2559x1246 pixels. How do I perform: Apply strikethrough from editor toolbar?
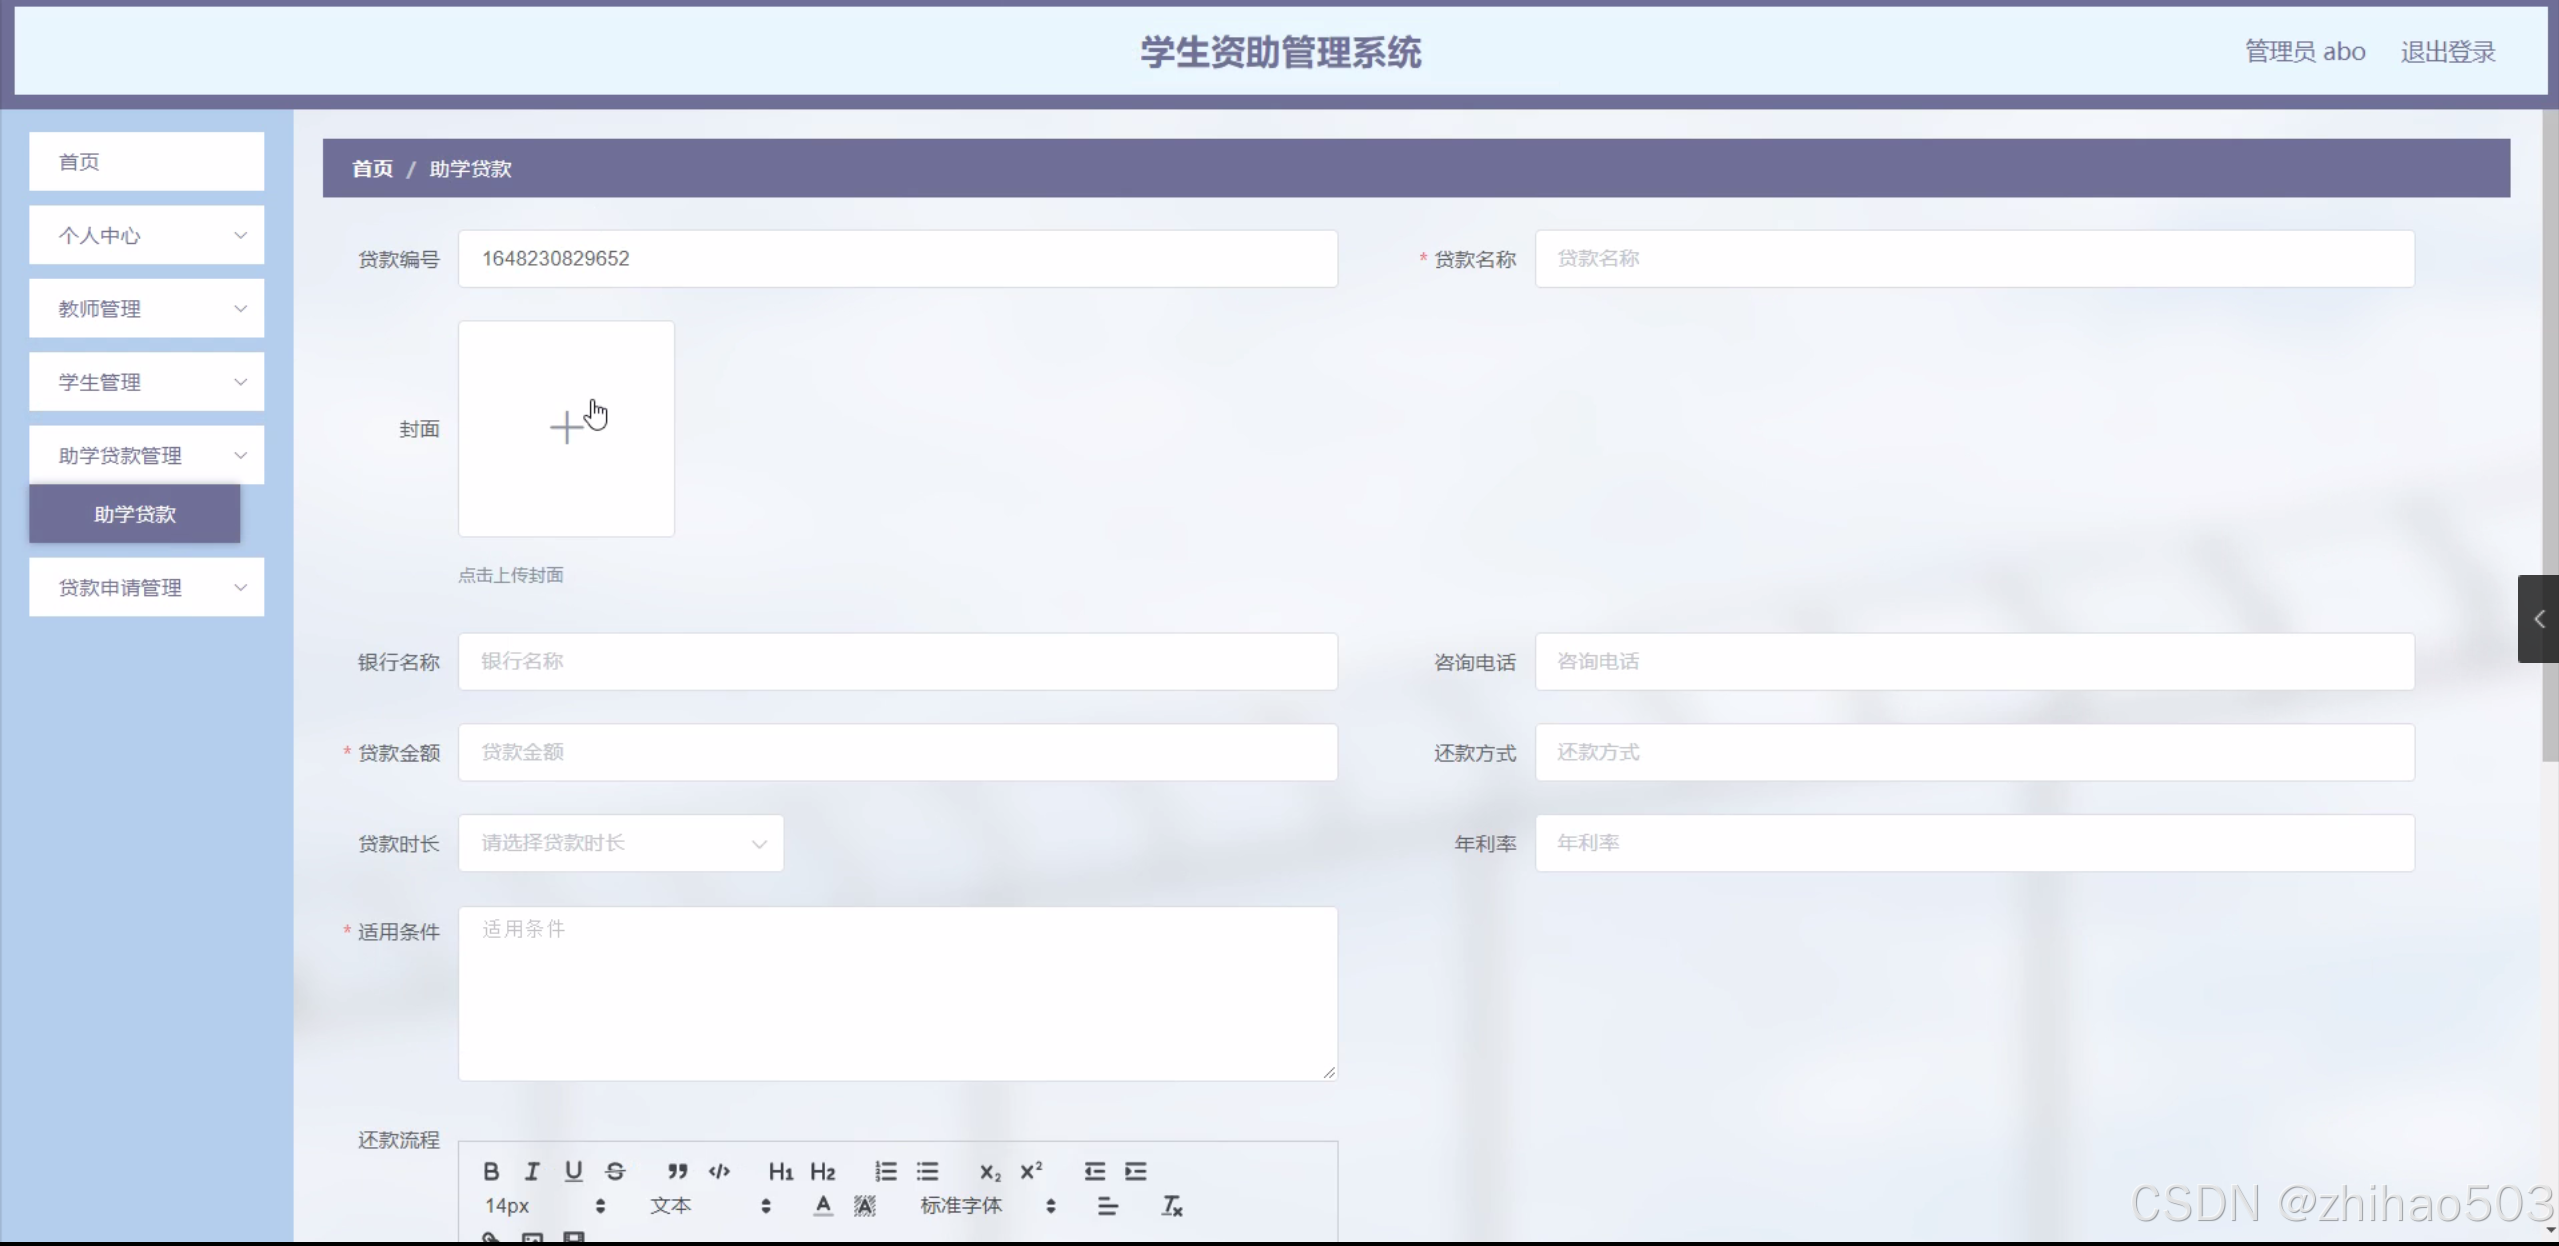(615, 1171)
